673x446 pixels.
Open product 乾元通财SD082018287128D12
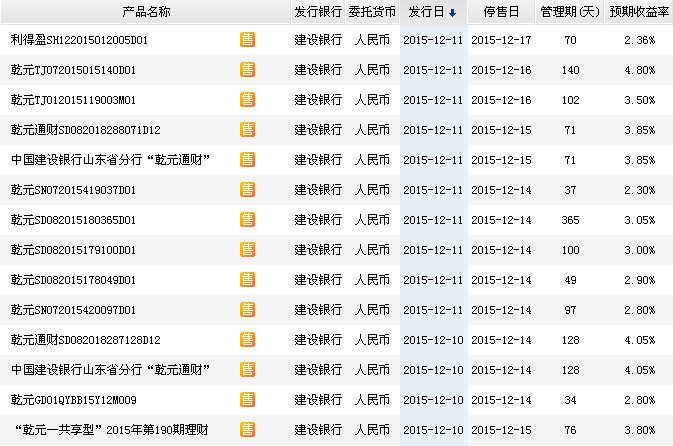(x=85, y=340)
